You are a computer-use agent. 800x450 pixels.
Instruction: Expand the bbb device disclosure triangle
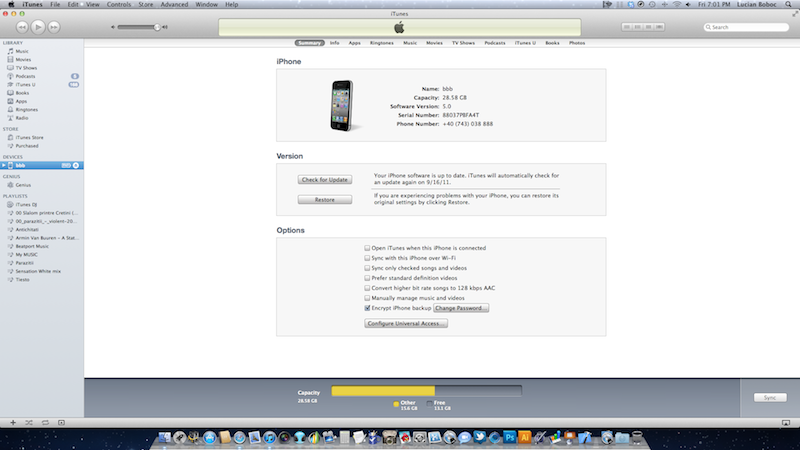(x=4, y=165)
